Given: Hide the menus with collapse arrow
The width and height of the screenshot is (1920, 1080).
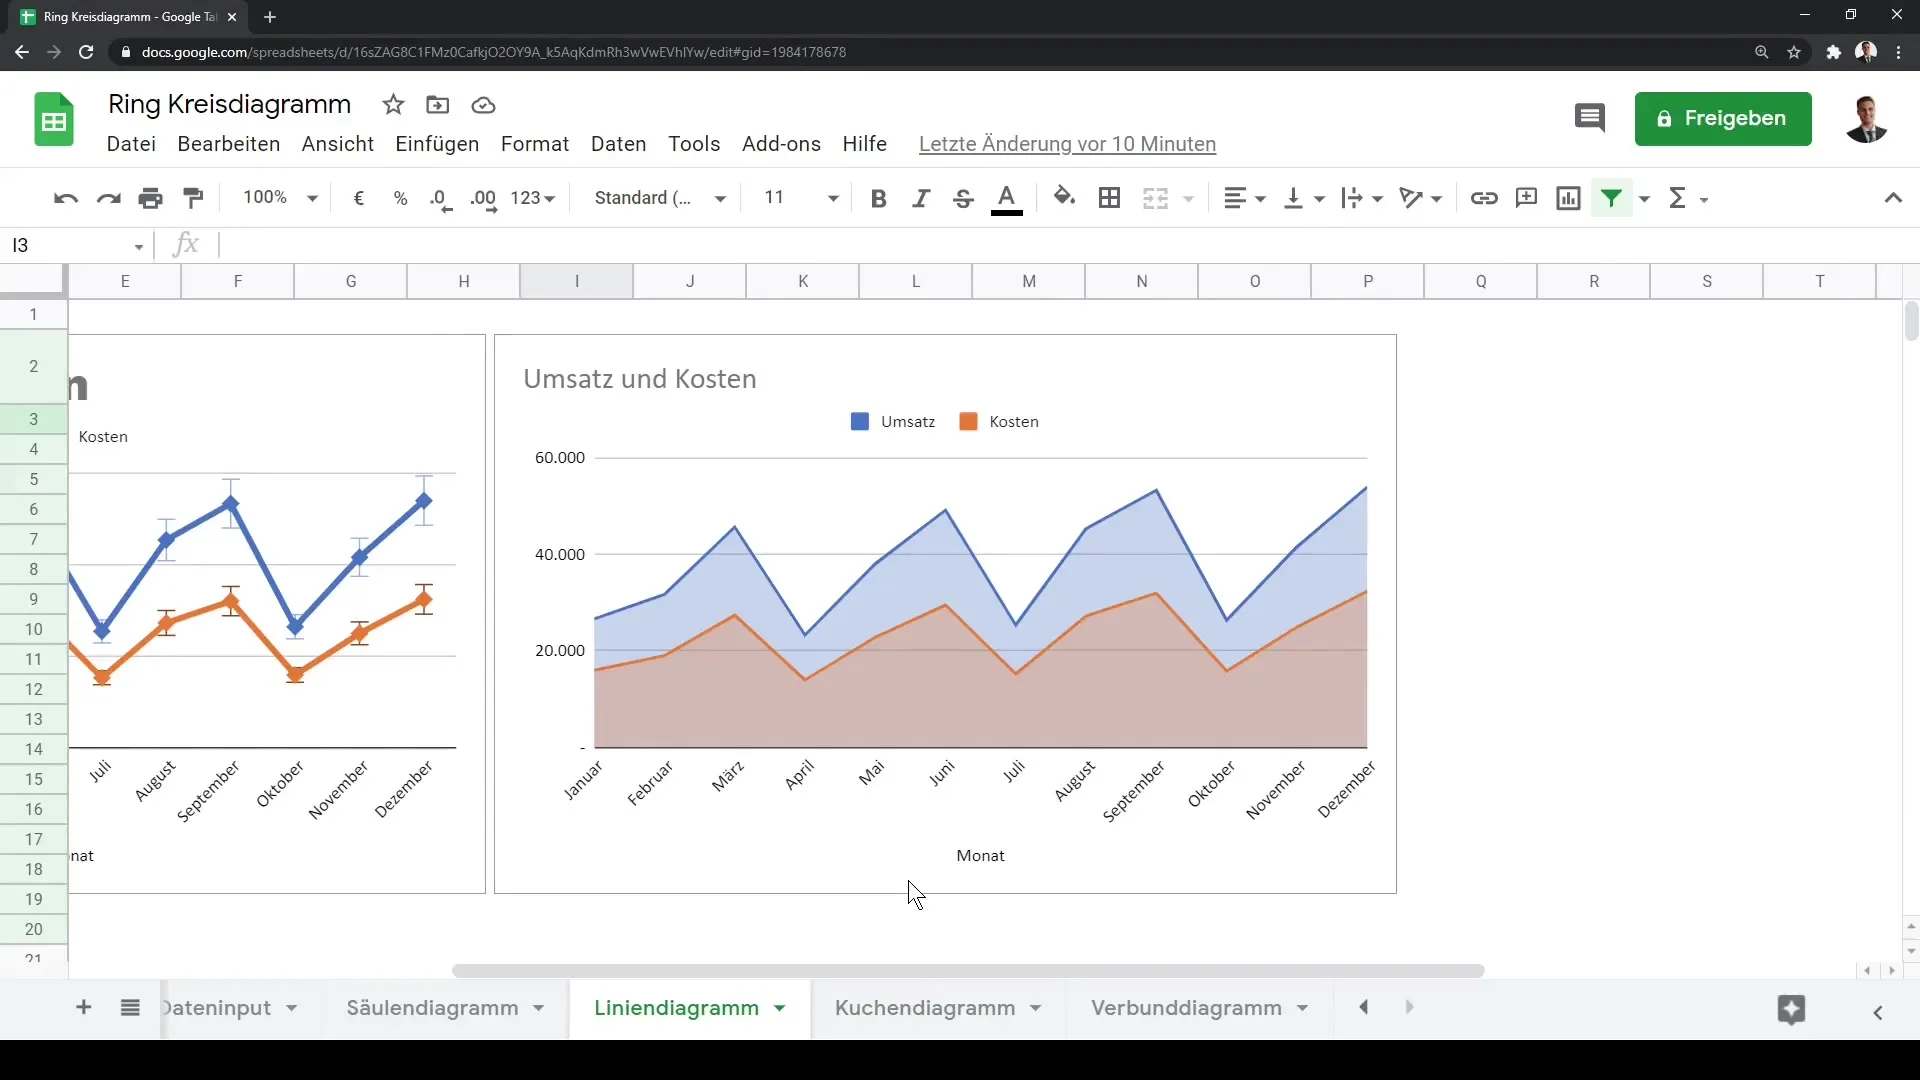Looking at the screenshot, I should [1893, 198].
